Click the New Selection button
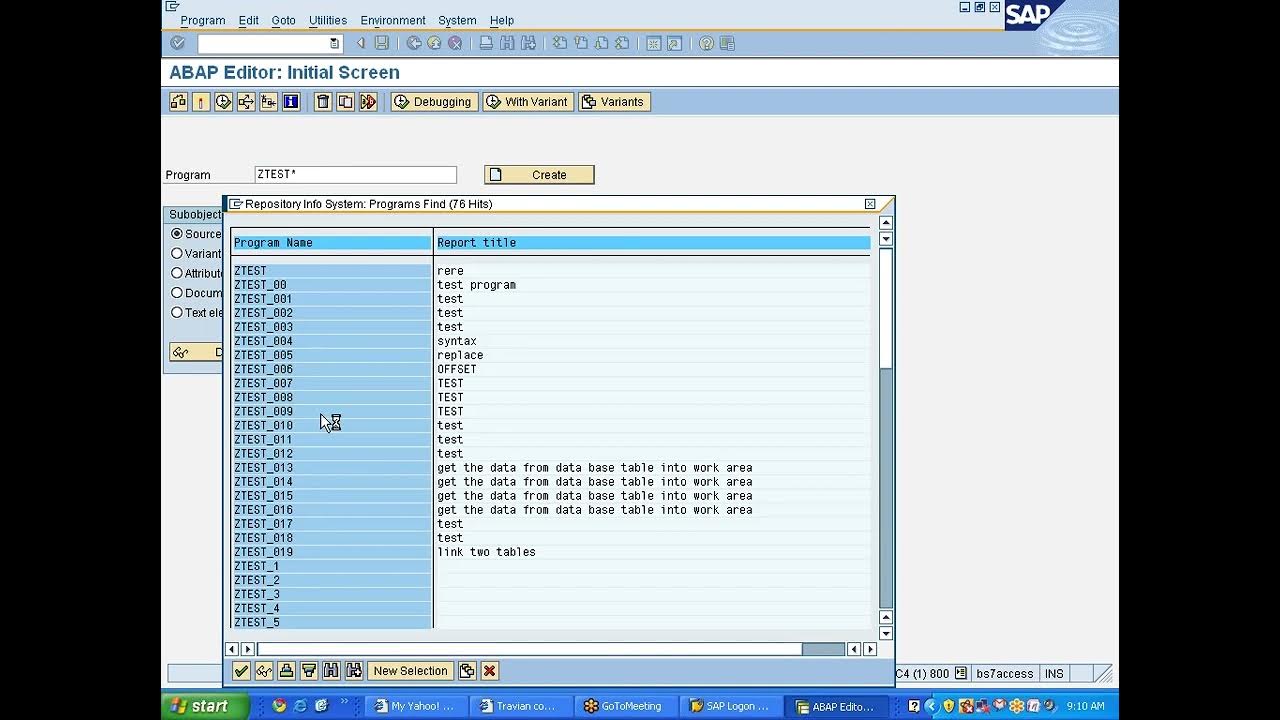Screen dimensions: 1280x720 pyautogui.click(x=411, y=671)
